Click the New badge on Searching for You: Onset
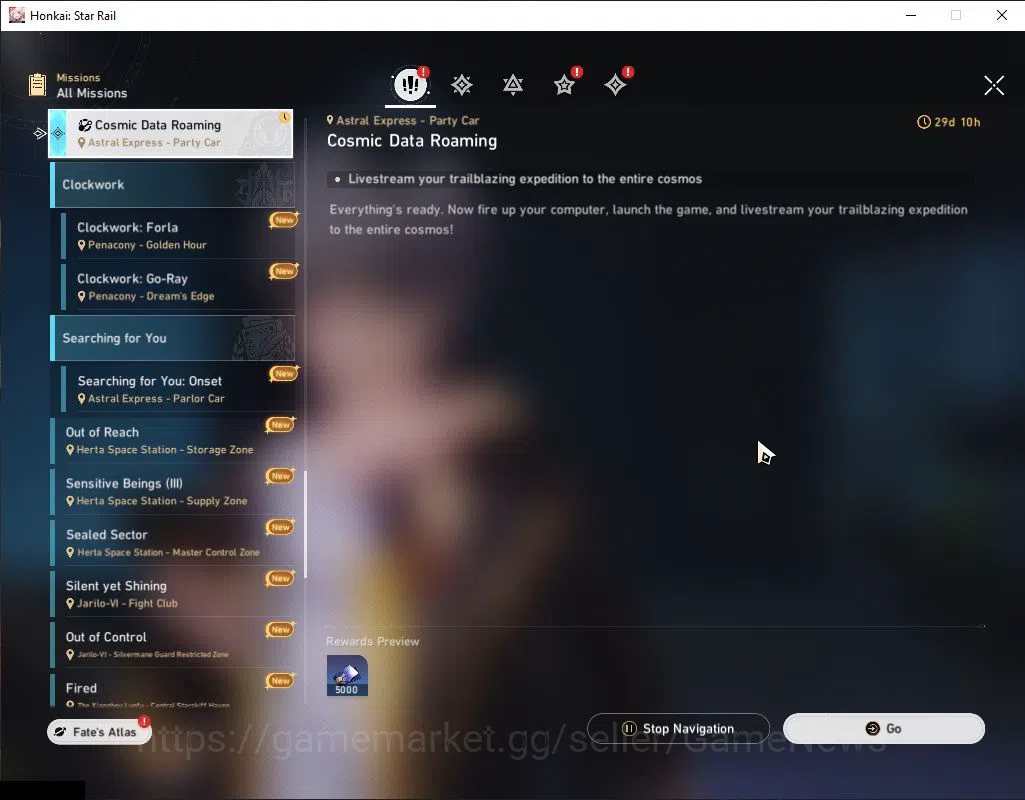 [x=284, y=373]
